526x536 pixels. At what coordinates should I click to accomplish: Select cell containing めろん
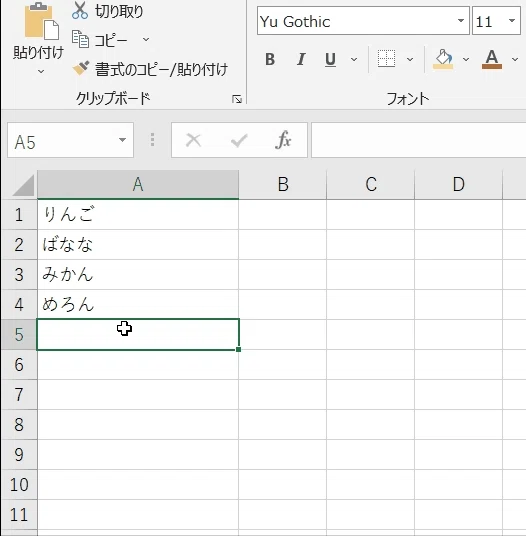coord(138,305)
